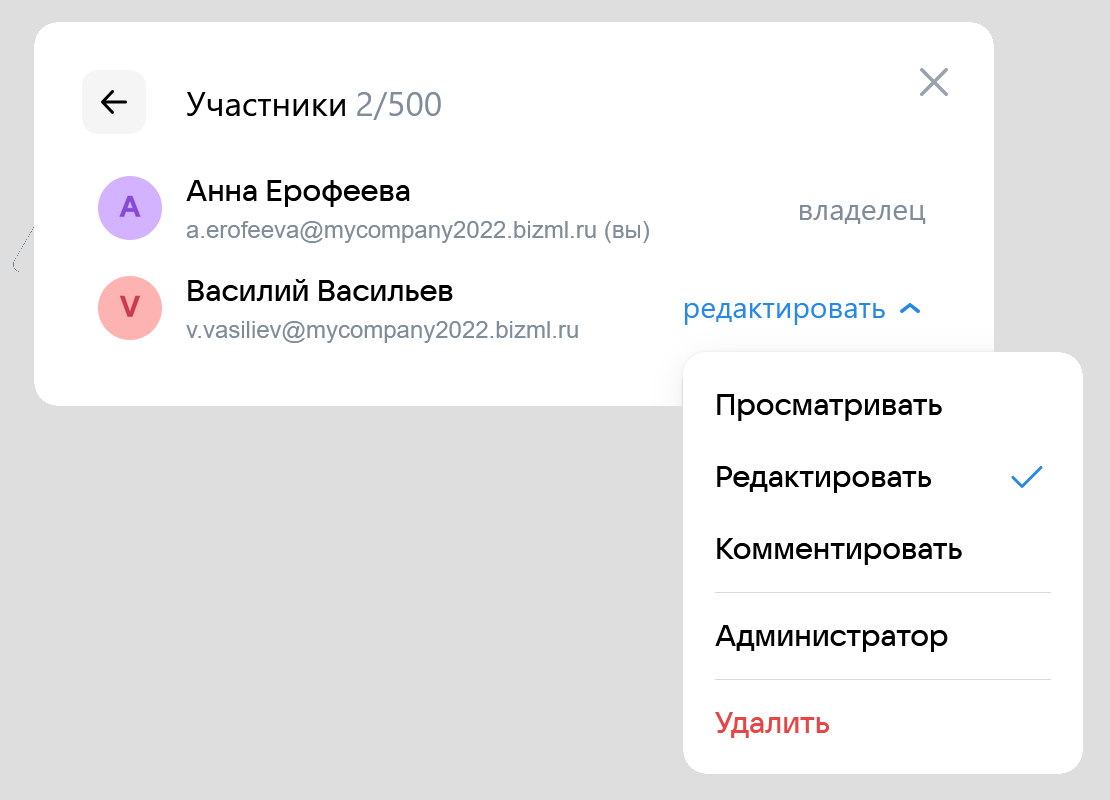The height and width of the screenshot is (800, 1110).
Task: Click the name Василий Васильев
Action: pyautogui.click(x=320, y=291)
